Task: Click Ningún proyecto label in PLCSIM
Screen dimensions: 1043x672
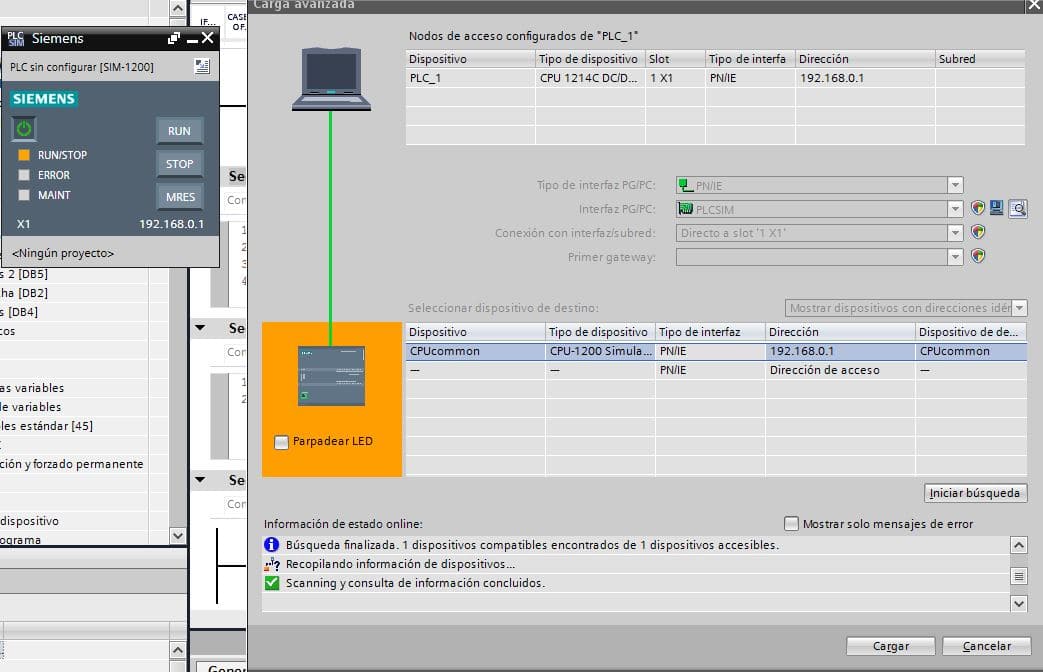Action: pos(63,253)
